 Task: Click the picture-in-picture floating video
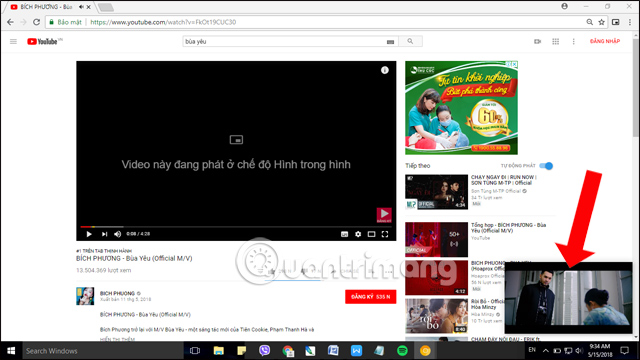pos(569,298)
